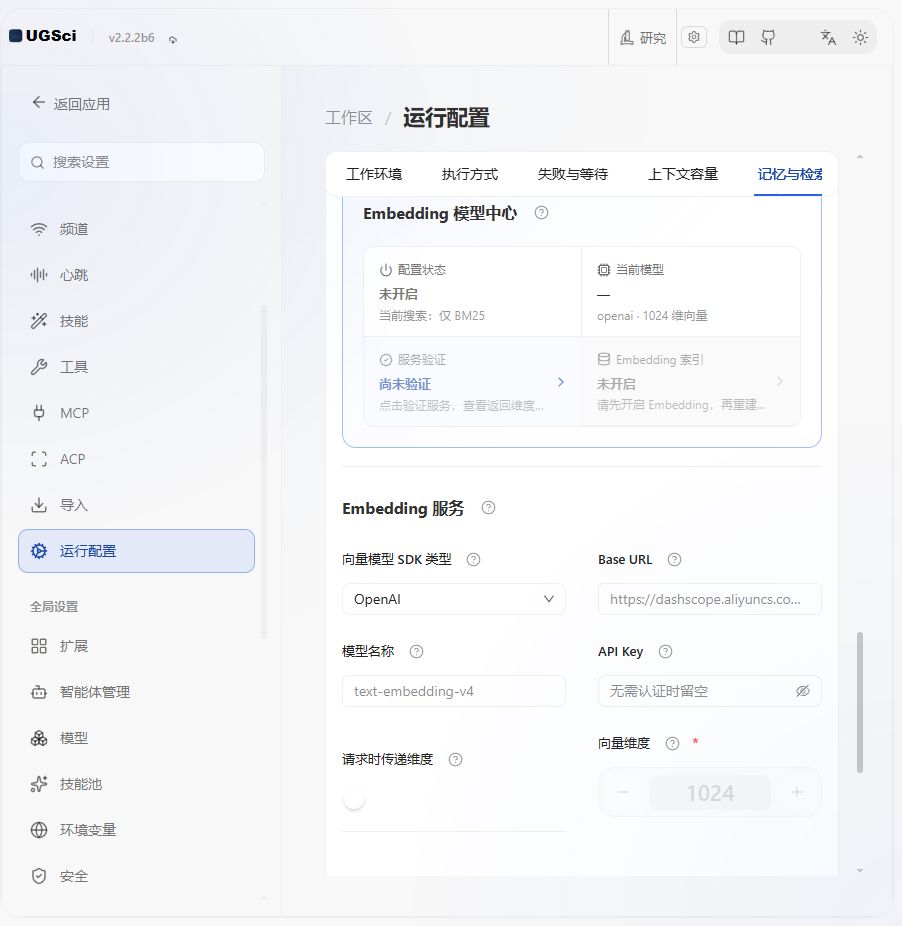Click scroll-up arrow of content panel
The height and width of the screenshot is (926, 902).
(860, 157)
